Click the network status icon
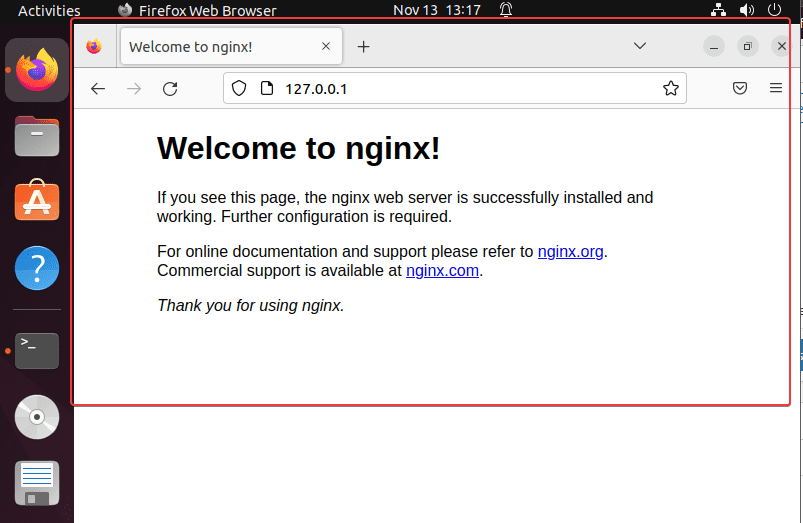The height and width of the screenshot is (523, 803). pos(719,10)
